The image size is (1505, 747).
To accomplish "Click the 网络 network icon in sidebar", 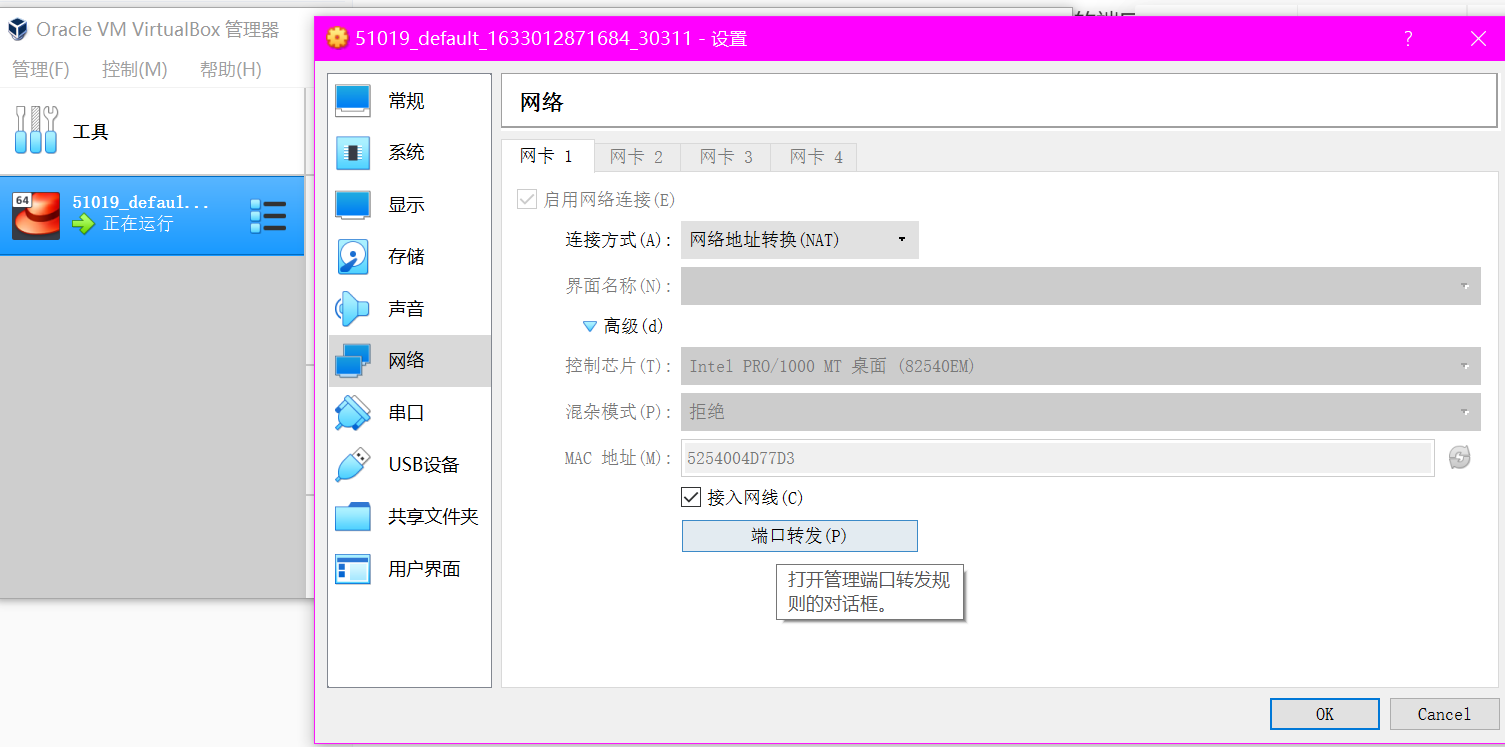I will [353, 361].
